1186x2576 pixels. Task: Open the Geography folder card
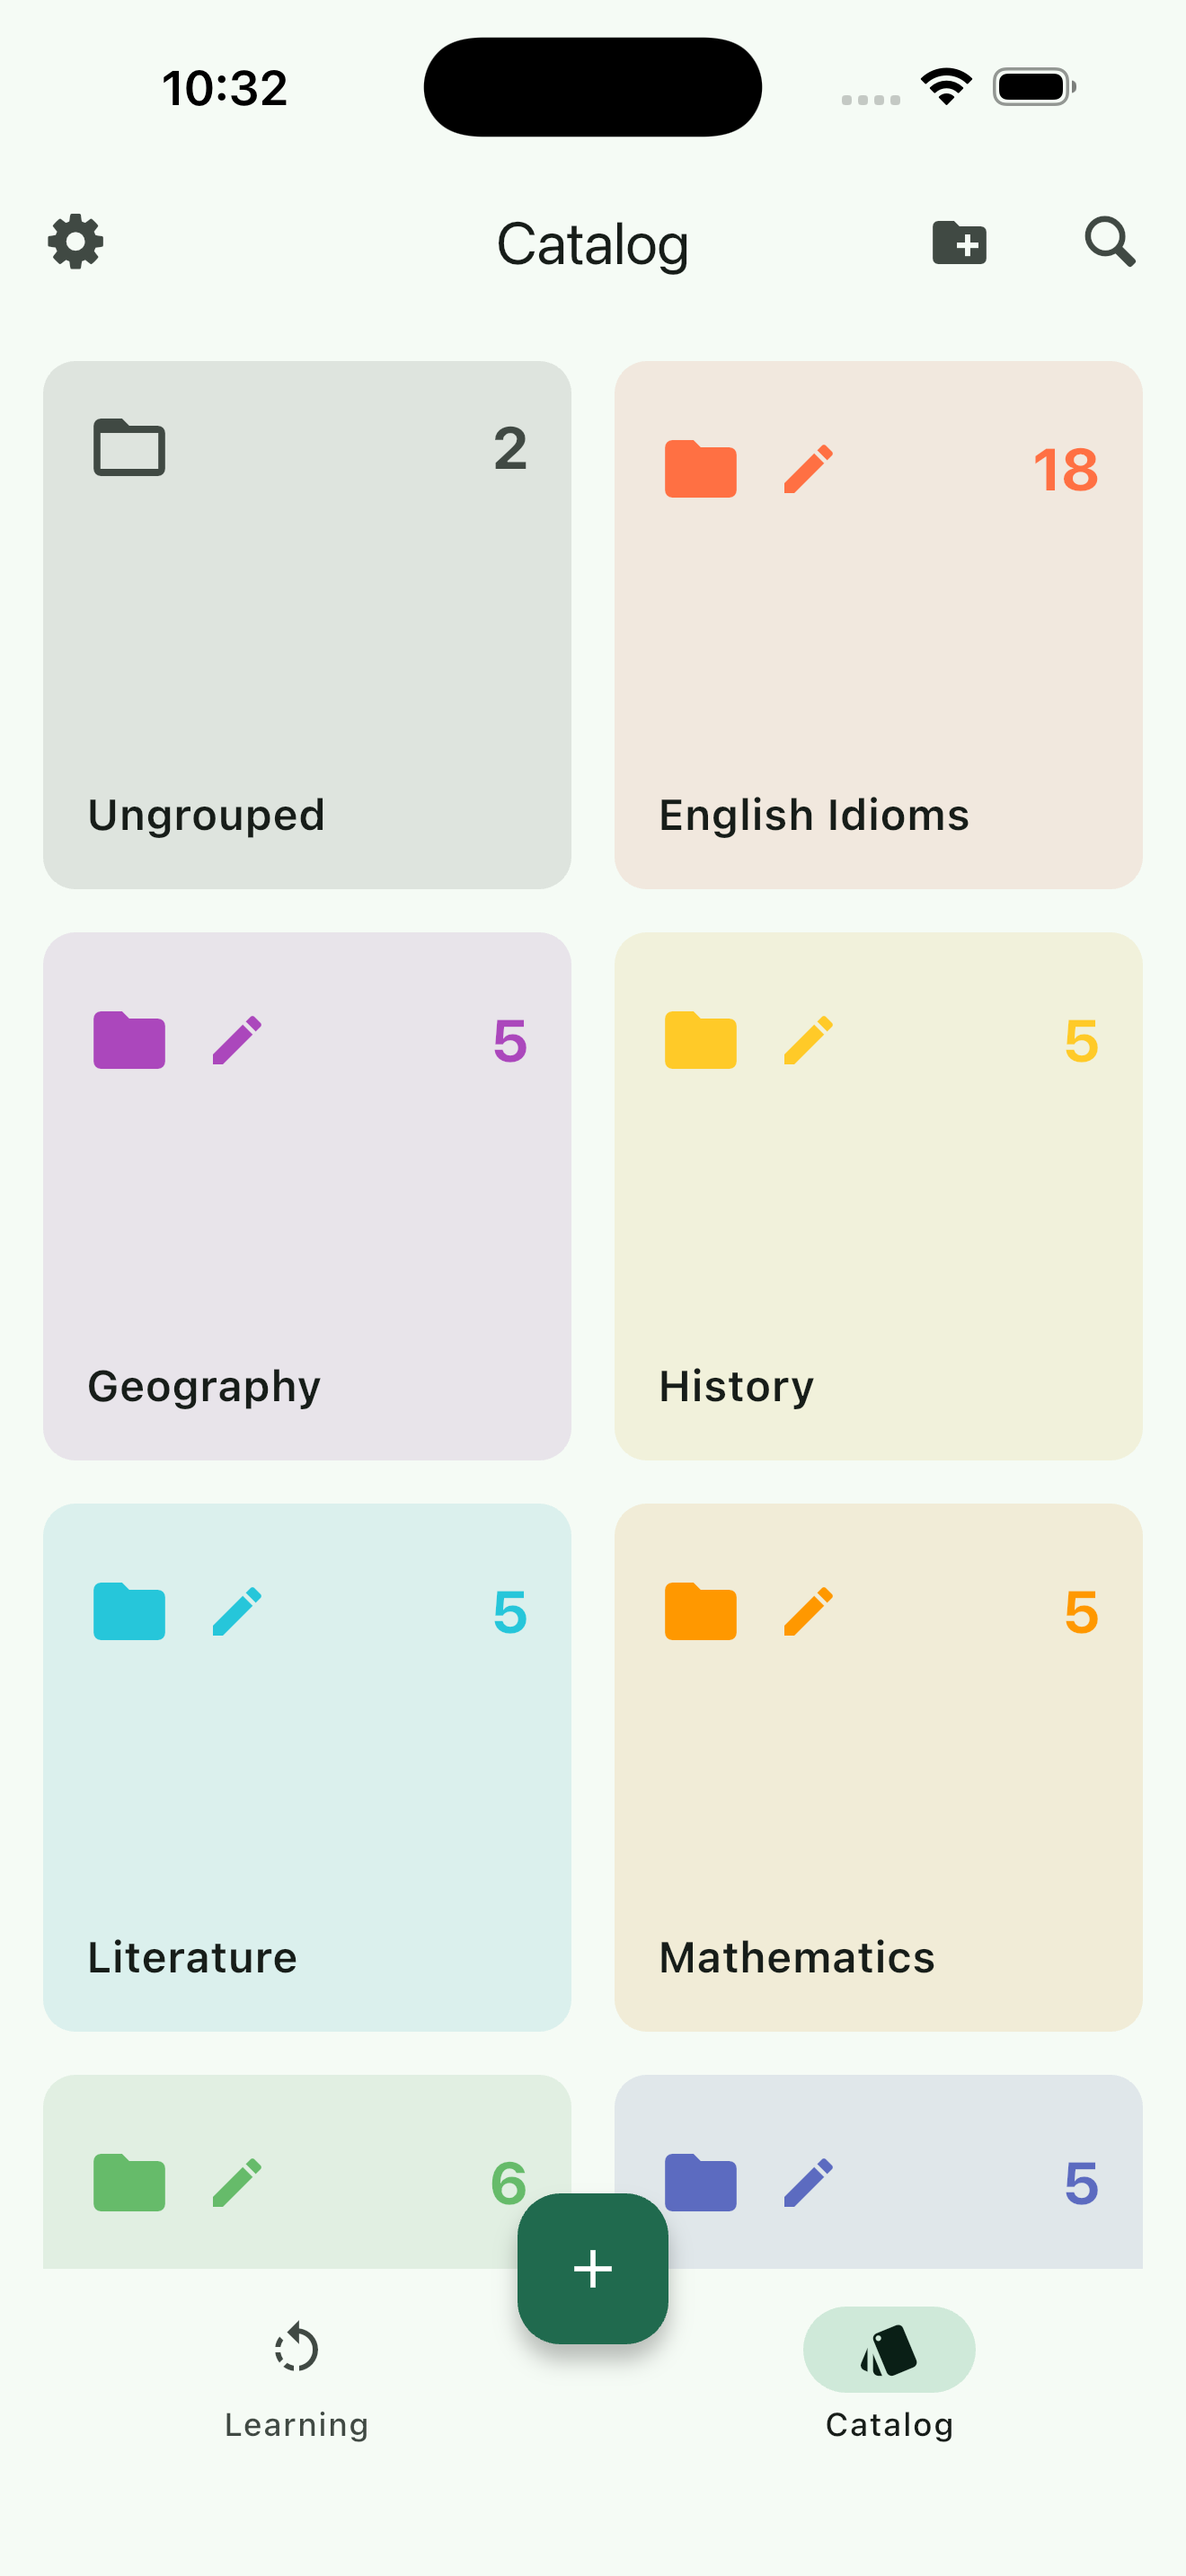(307, 1220)
